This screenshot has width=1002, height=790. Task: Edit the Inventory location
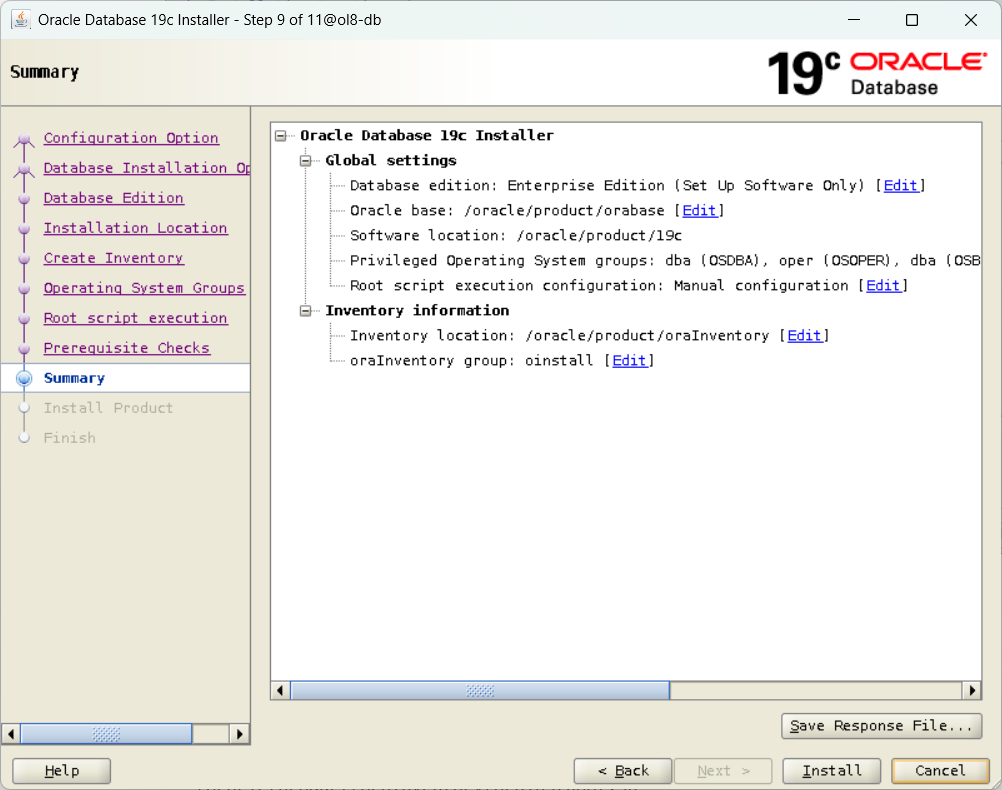[804, 336]
